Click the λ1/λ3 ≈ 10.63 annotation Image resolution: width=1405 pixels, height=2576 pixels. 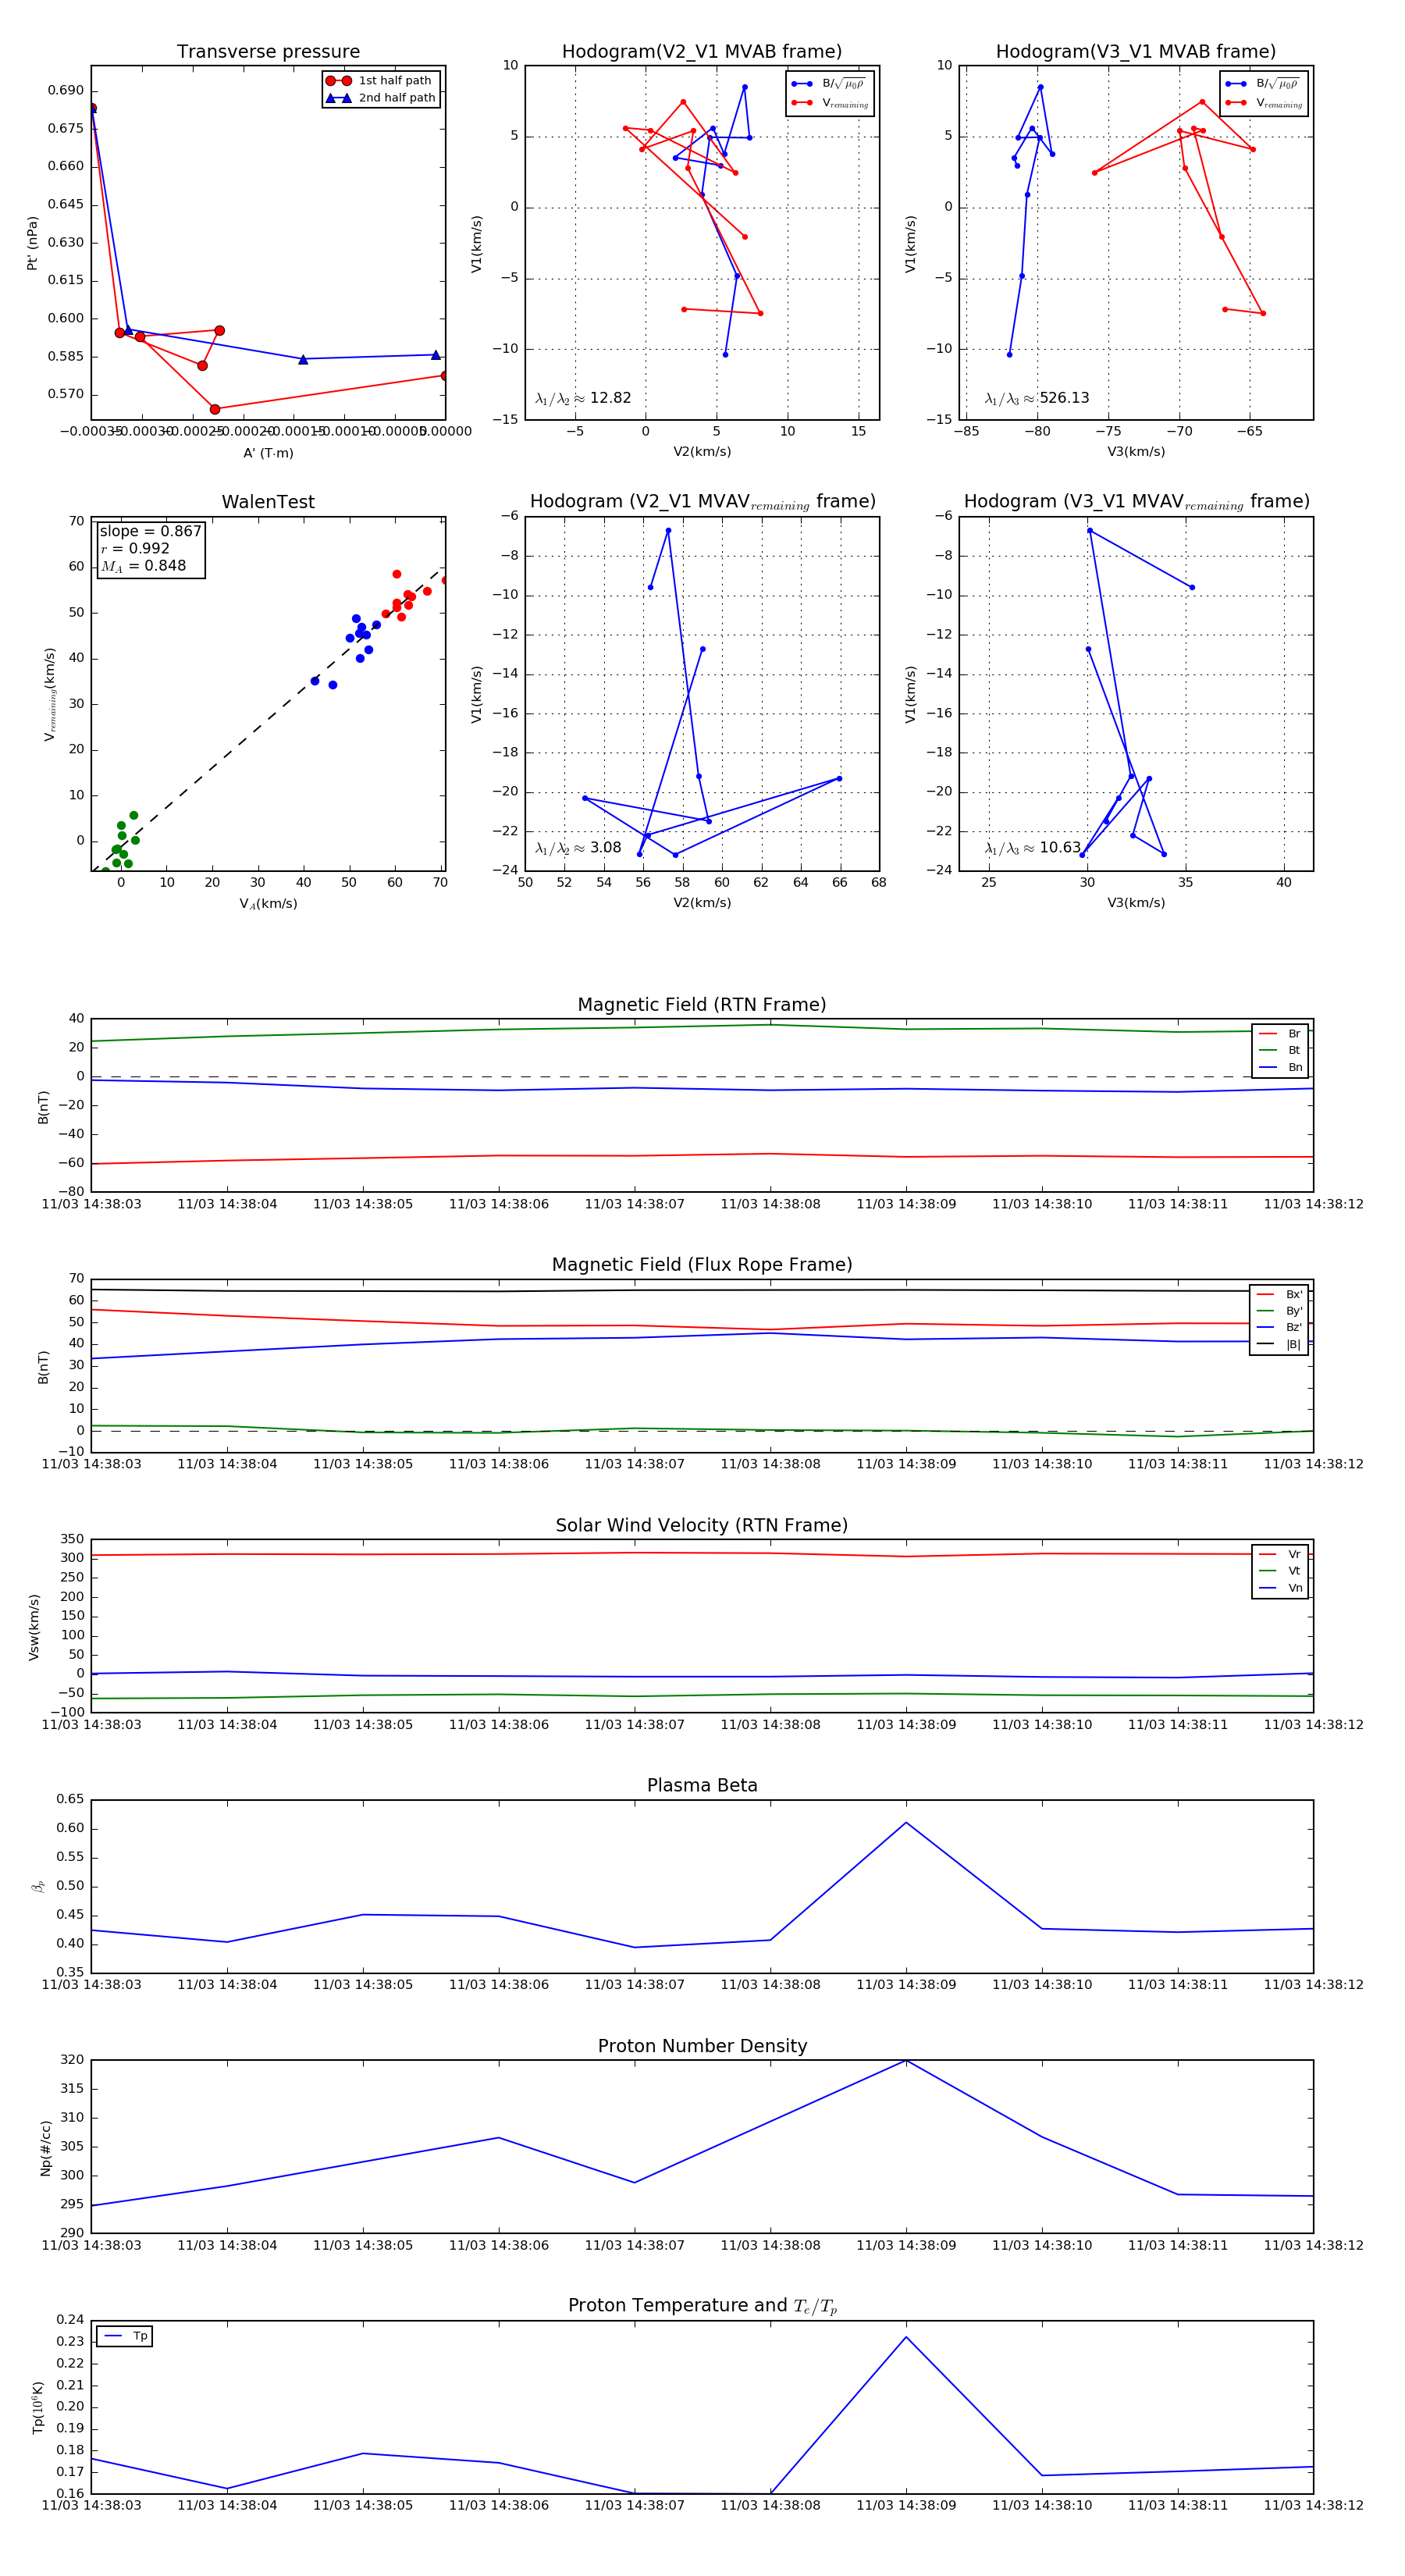pyautogui.click(x=1033, y=848)
